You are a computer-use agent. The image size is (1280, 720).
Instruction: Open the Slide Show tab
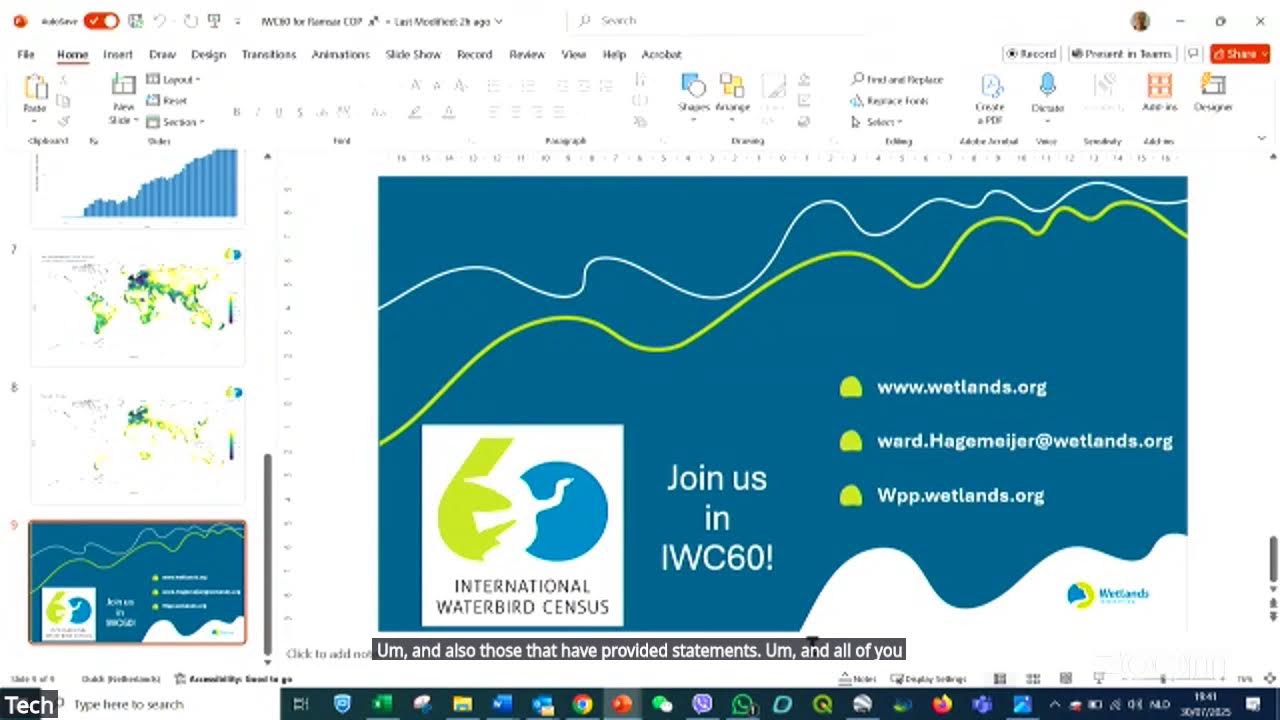[413, 54]
